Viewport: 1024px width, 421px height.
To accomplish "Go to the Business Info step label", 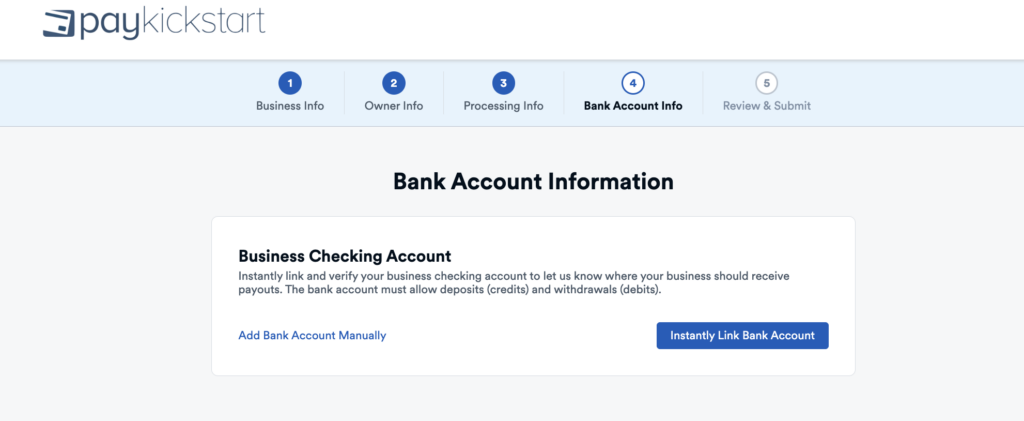I will [x=290, y=106].
